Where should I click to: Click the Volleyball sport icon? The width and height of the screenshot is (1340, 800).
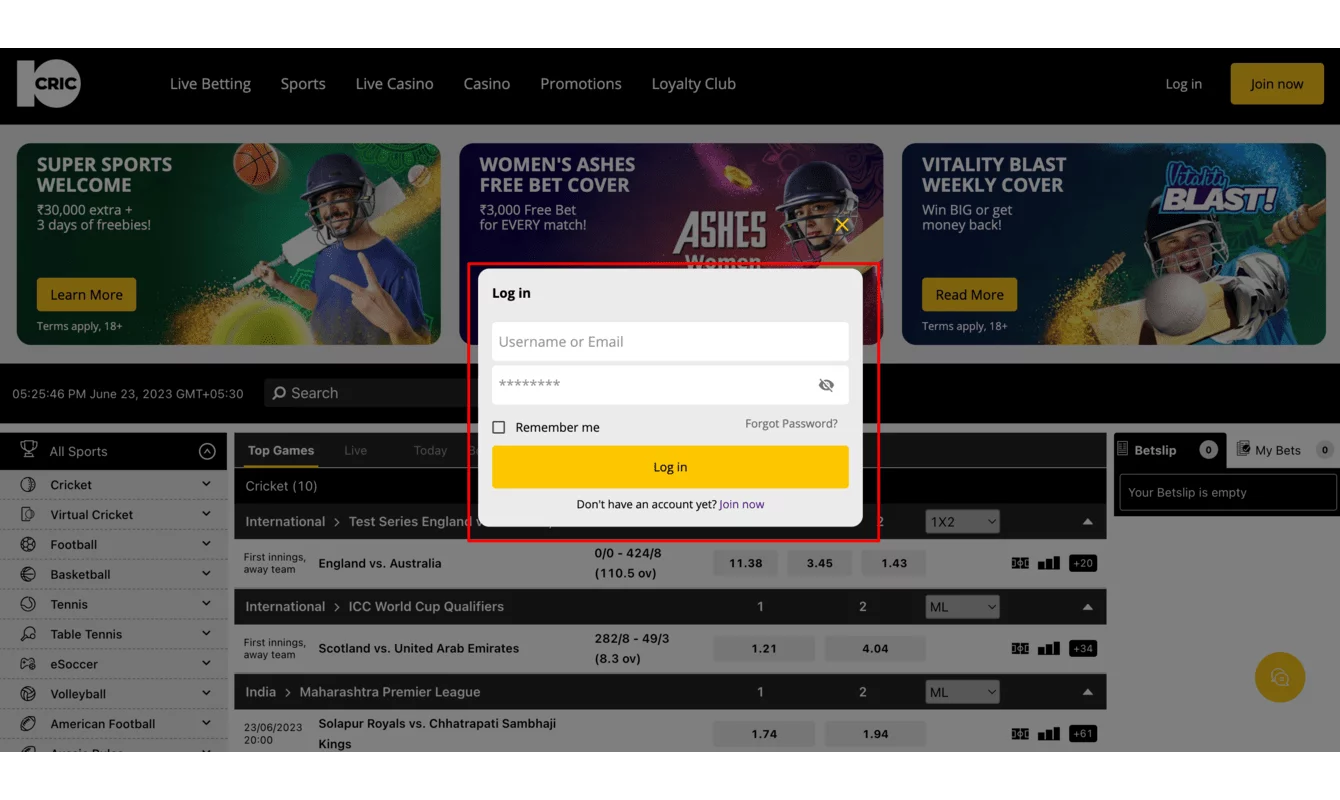pos(30,693)
